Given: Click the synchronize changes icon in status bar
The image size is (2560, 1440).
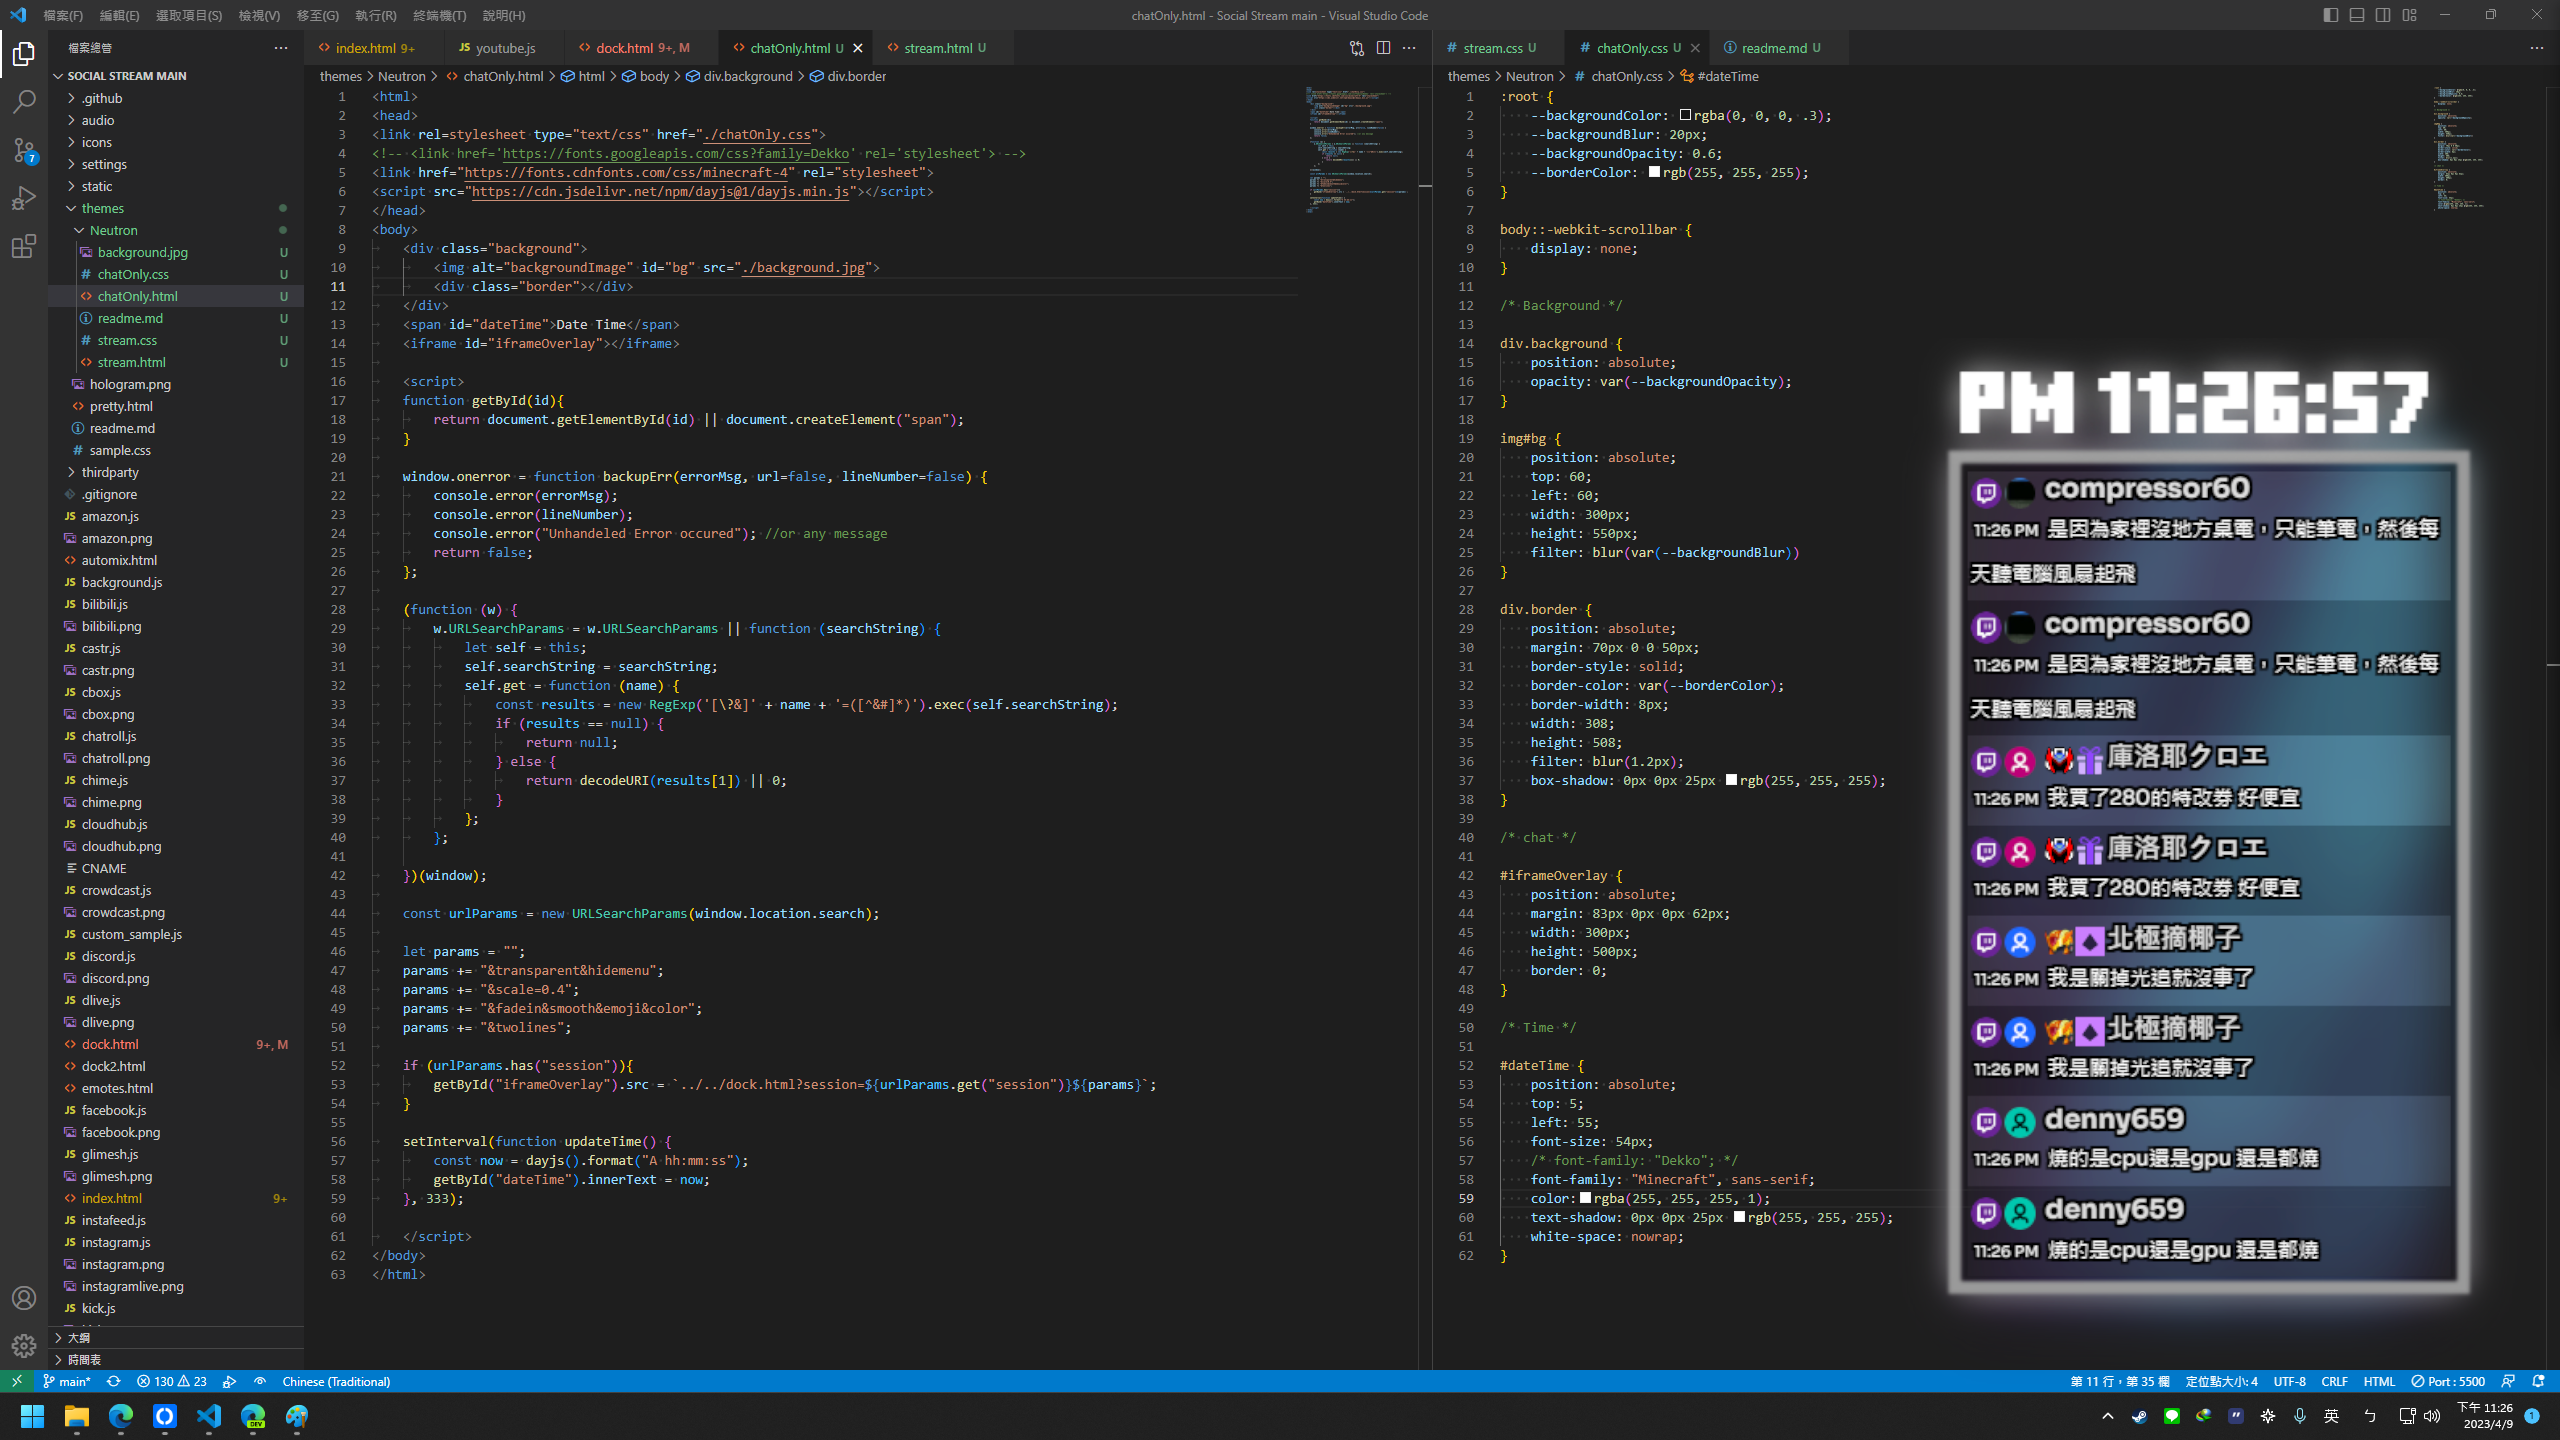Looking at the screenshot, I should pyautogui.click(x=114, y=1381).
